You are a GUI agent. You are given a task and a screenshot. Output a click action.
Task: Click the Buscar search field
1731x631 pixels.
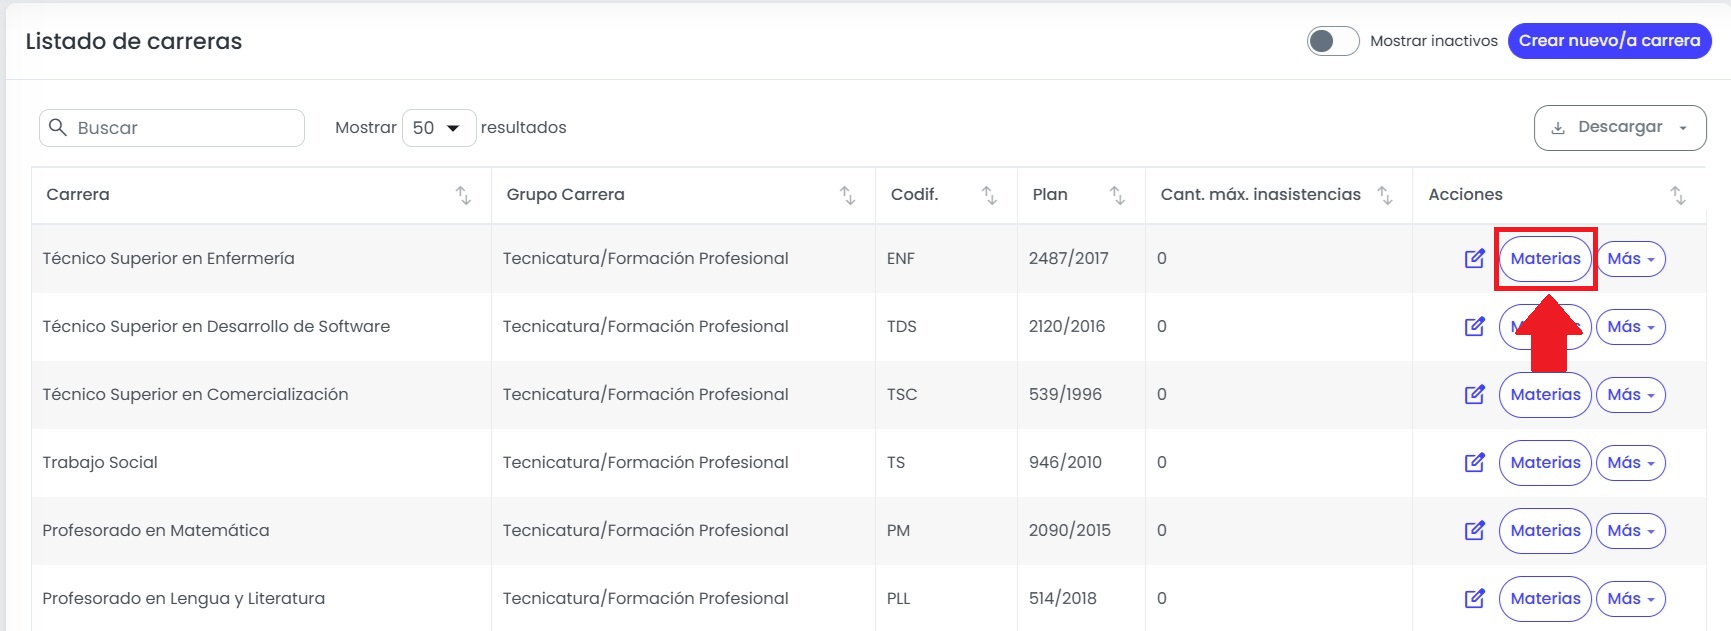tap(172, 128)
